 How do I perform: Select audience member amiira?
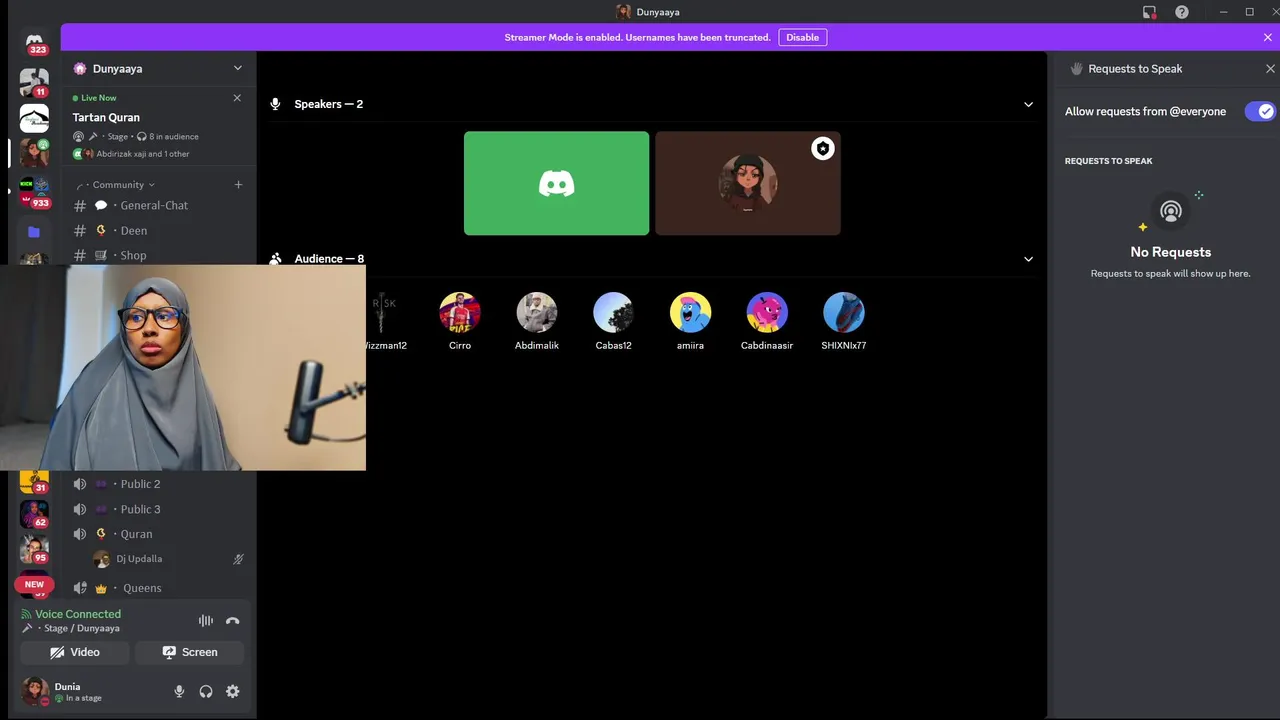coord(690,322)
